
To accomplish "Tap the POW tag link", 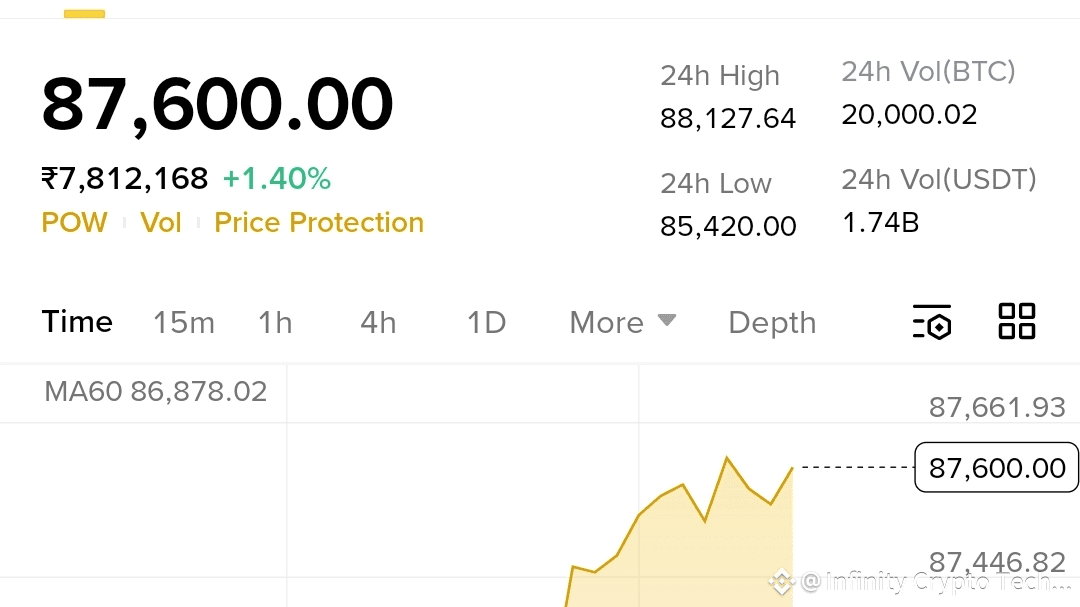I will pos(74,223).
